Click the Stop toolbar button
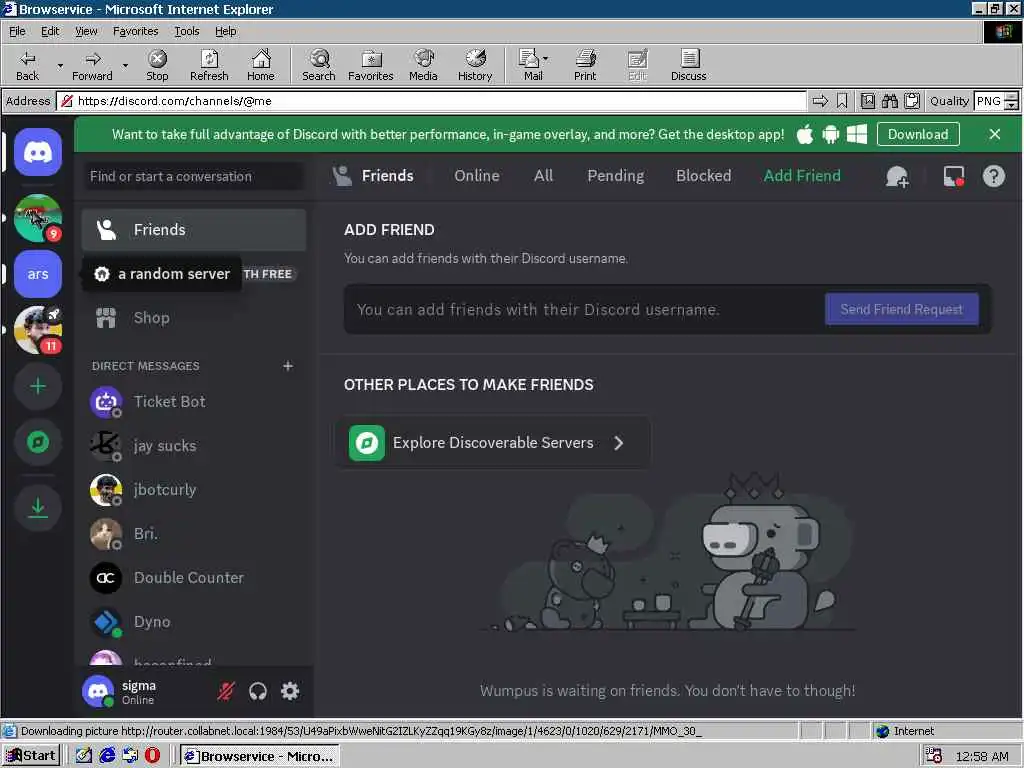 [x=157, y=65]
